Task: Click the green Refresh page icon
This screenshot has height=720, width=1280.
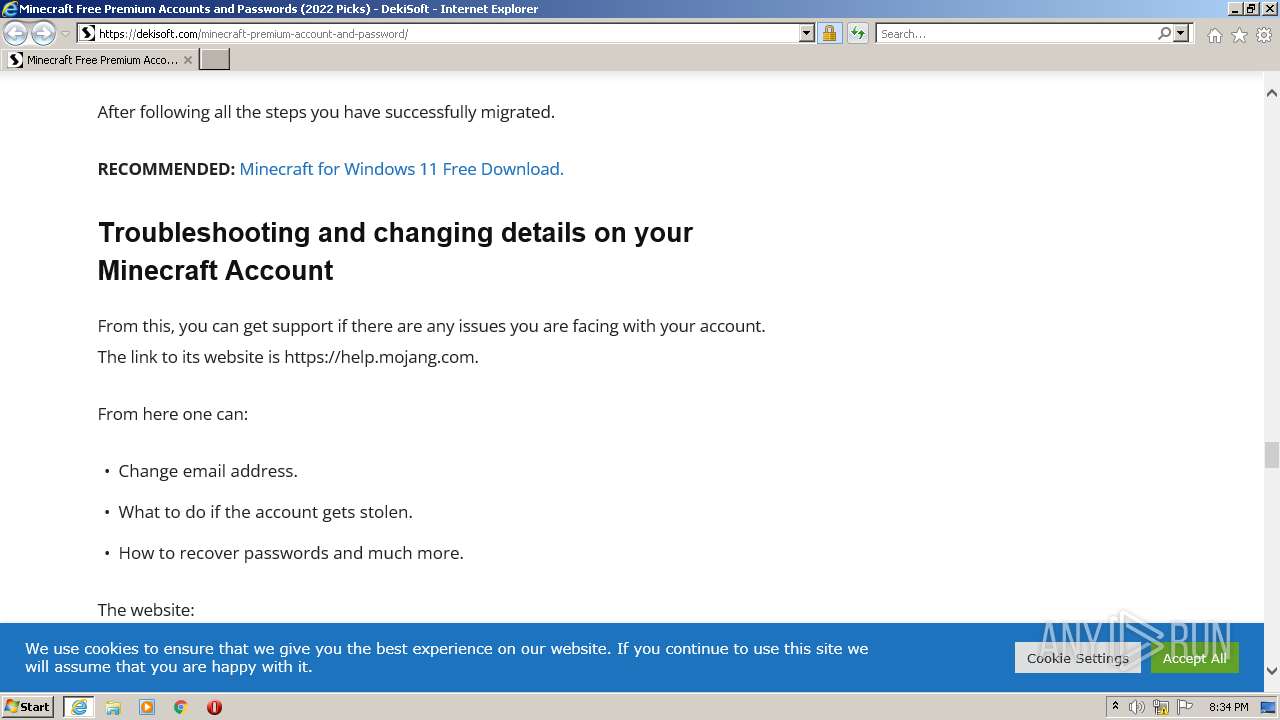Action: pos(858,34)
